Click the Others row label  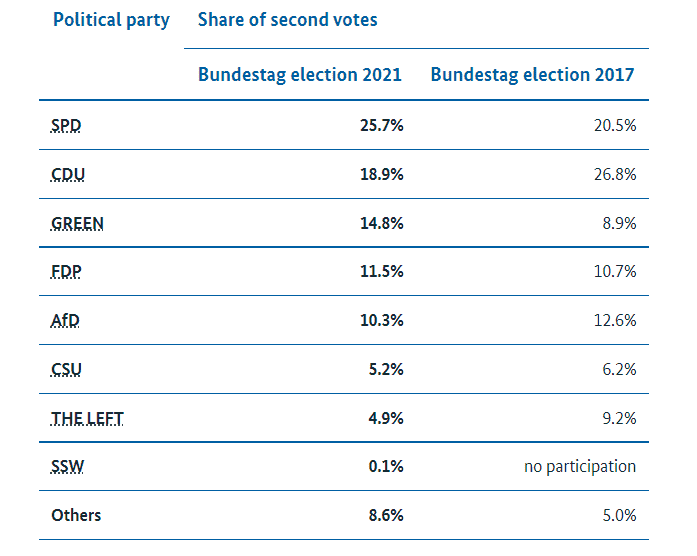76,516
